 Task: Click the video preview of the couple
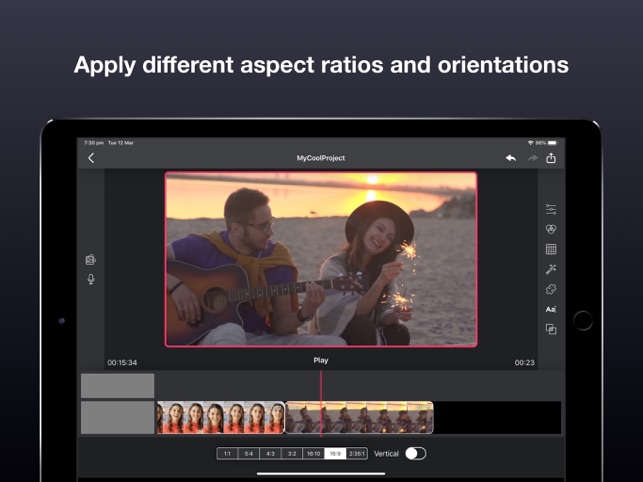(x=321, y=259)
